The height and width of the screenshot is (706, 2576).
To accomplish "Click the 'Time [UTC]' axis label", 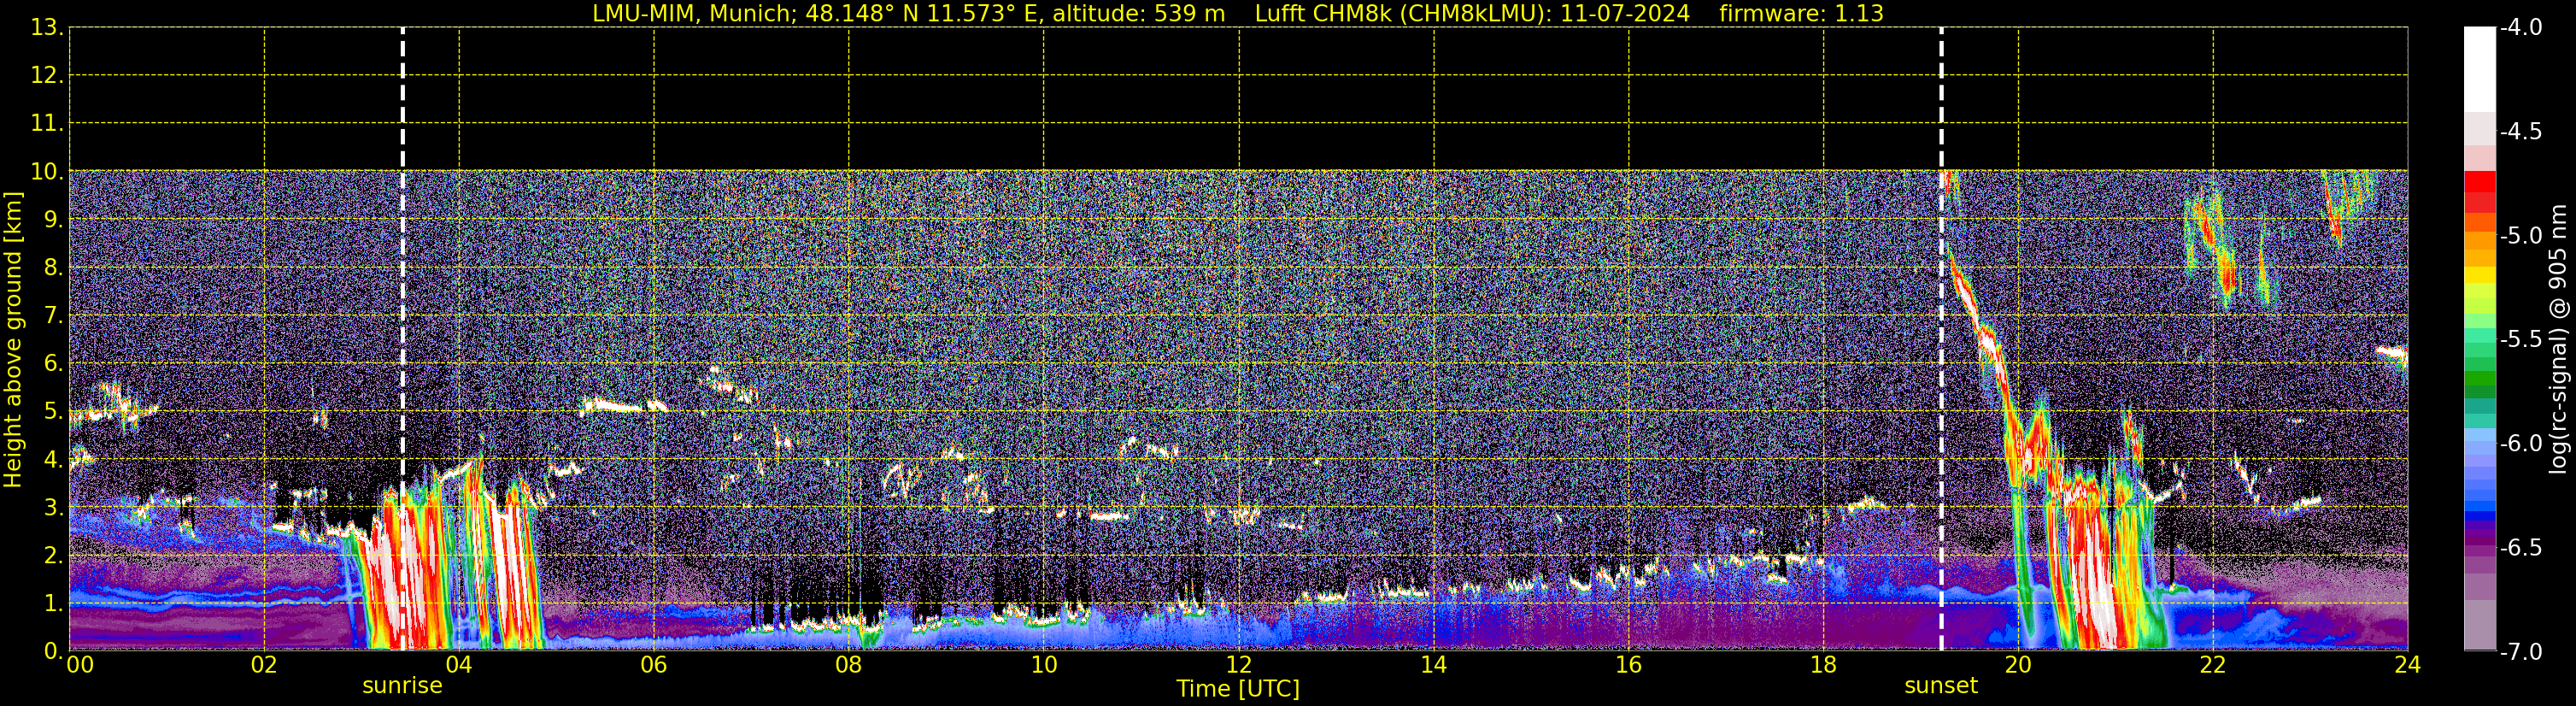I will click(1238, 689).
